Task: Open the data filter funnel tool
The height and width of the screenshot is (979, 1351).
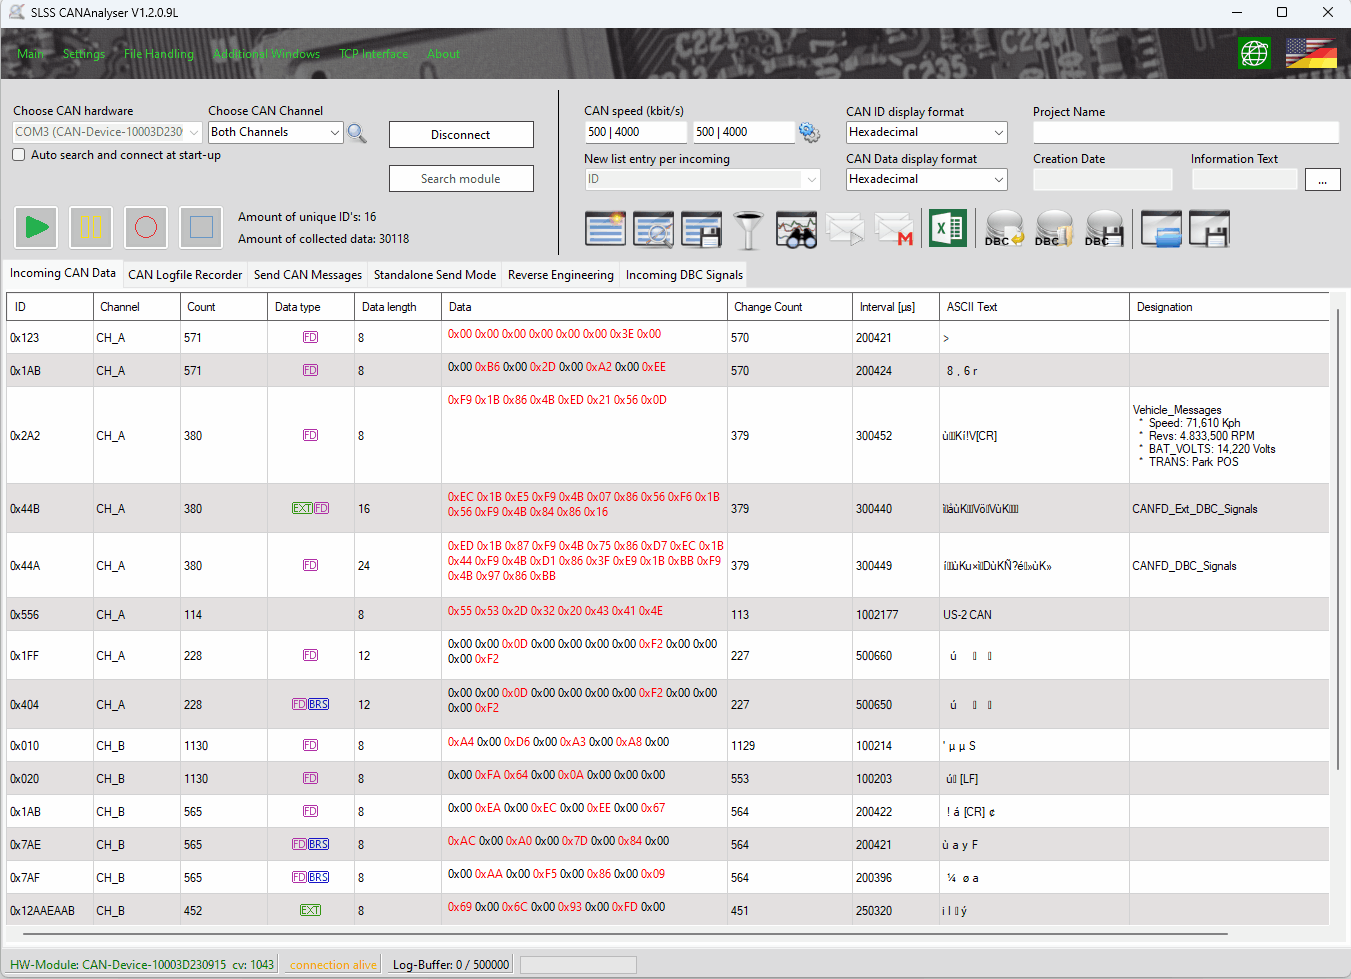Action: click(748, 228)
